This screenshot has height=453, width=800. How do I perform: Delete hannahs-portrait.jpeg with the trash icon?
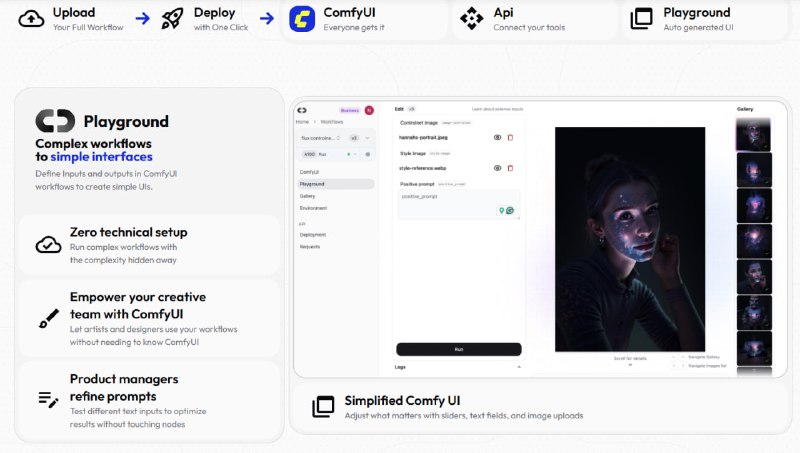(x=510, y=137)
